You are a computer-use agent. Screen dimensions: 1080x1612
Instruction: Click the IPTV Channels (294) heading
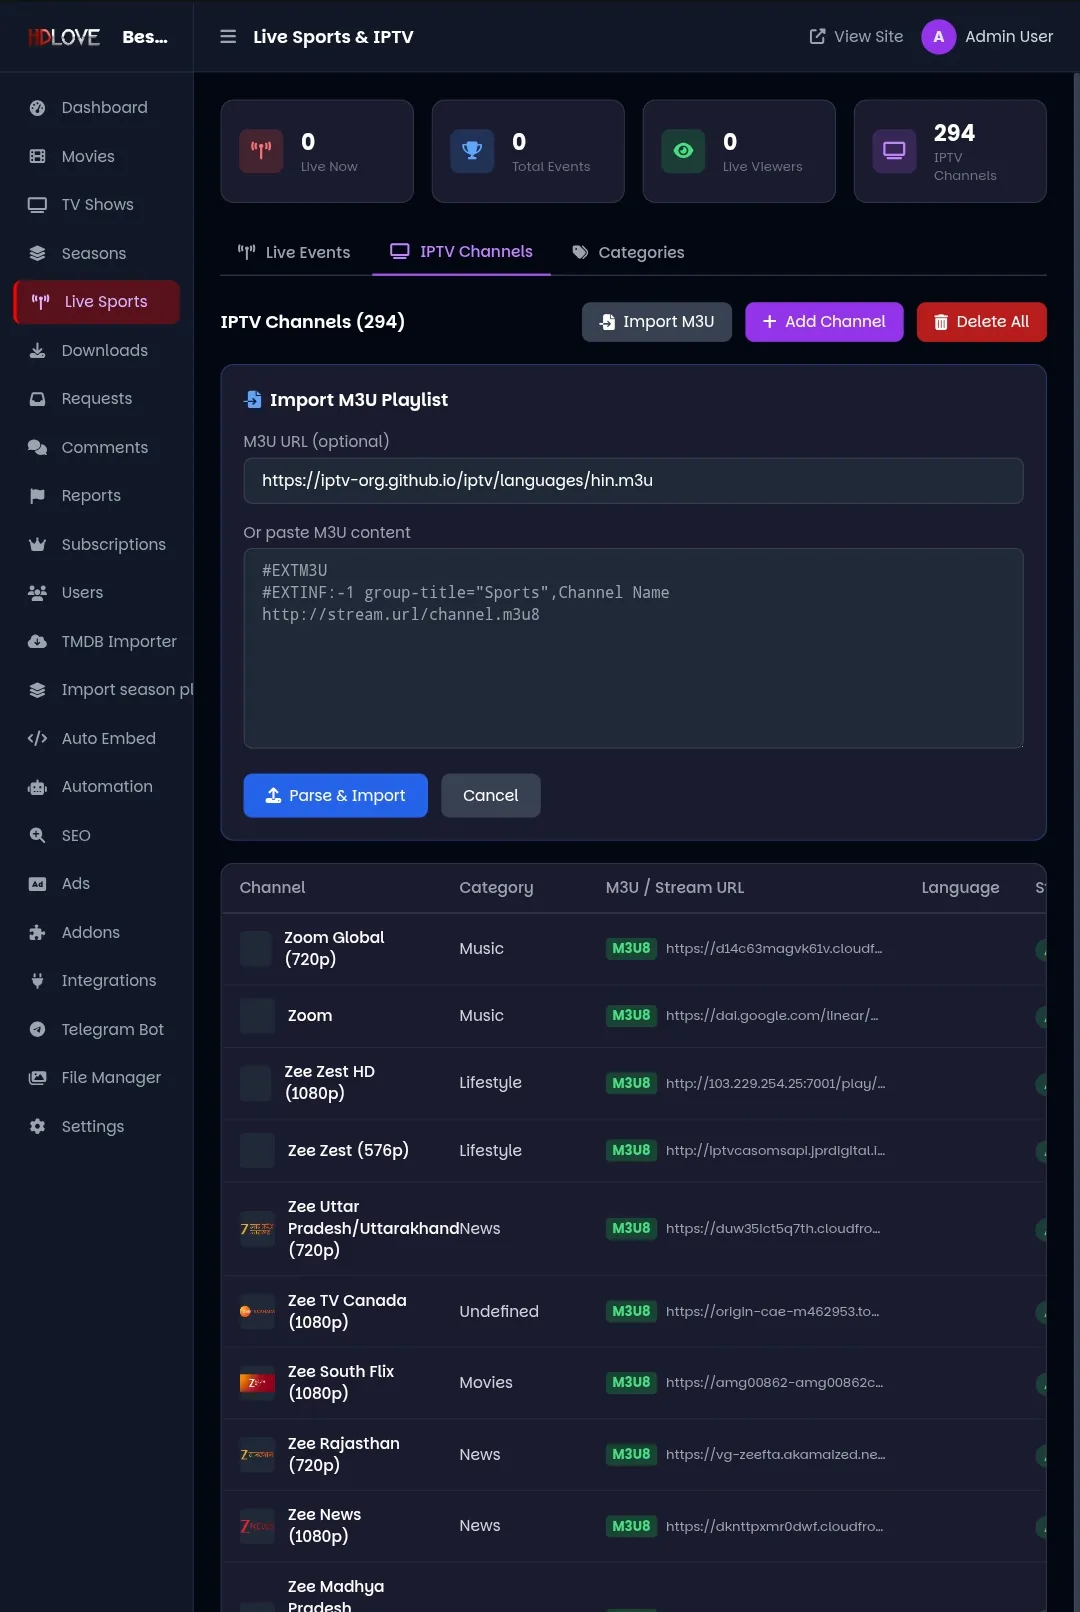coord(313,322)
